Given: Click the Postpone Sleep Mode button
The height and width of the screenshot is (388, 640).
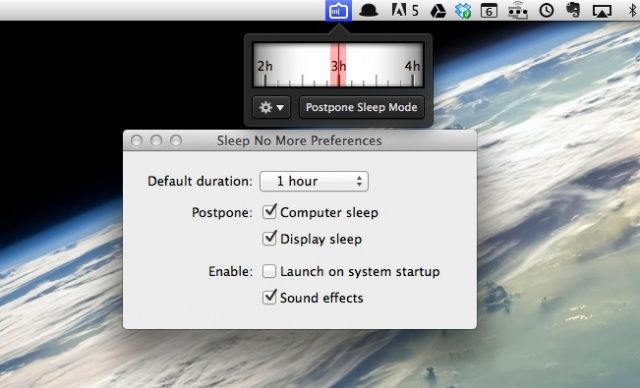Looking at the screenshot, I should [362, 107].
